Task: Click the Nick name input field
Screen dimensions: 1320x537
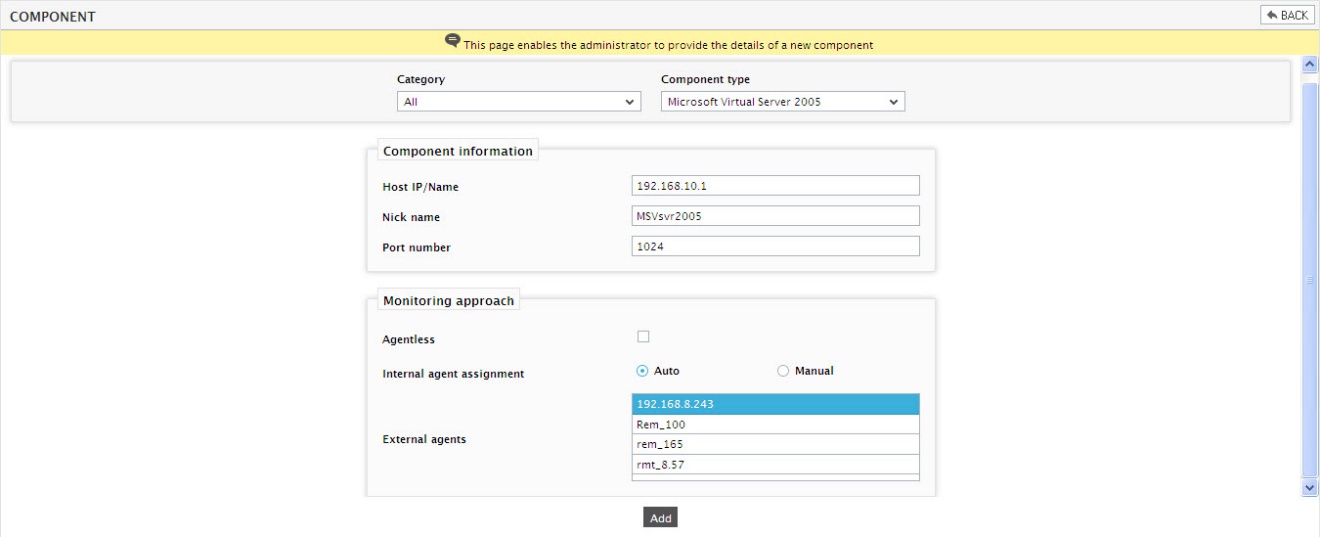Action: pos(775,216)
